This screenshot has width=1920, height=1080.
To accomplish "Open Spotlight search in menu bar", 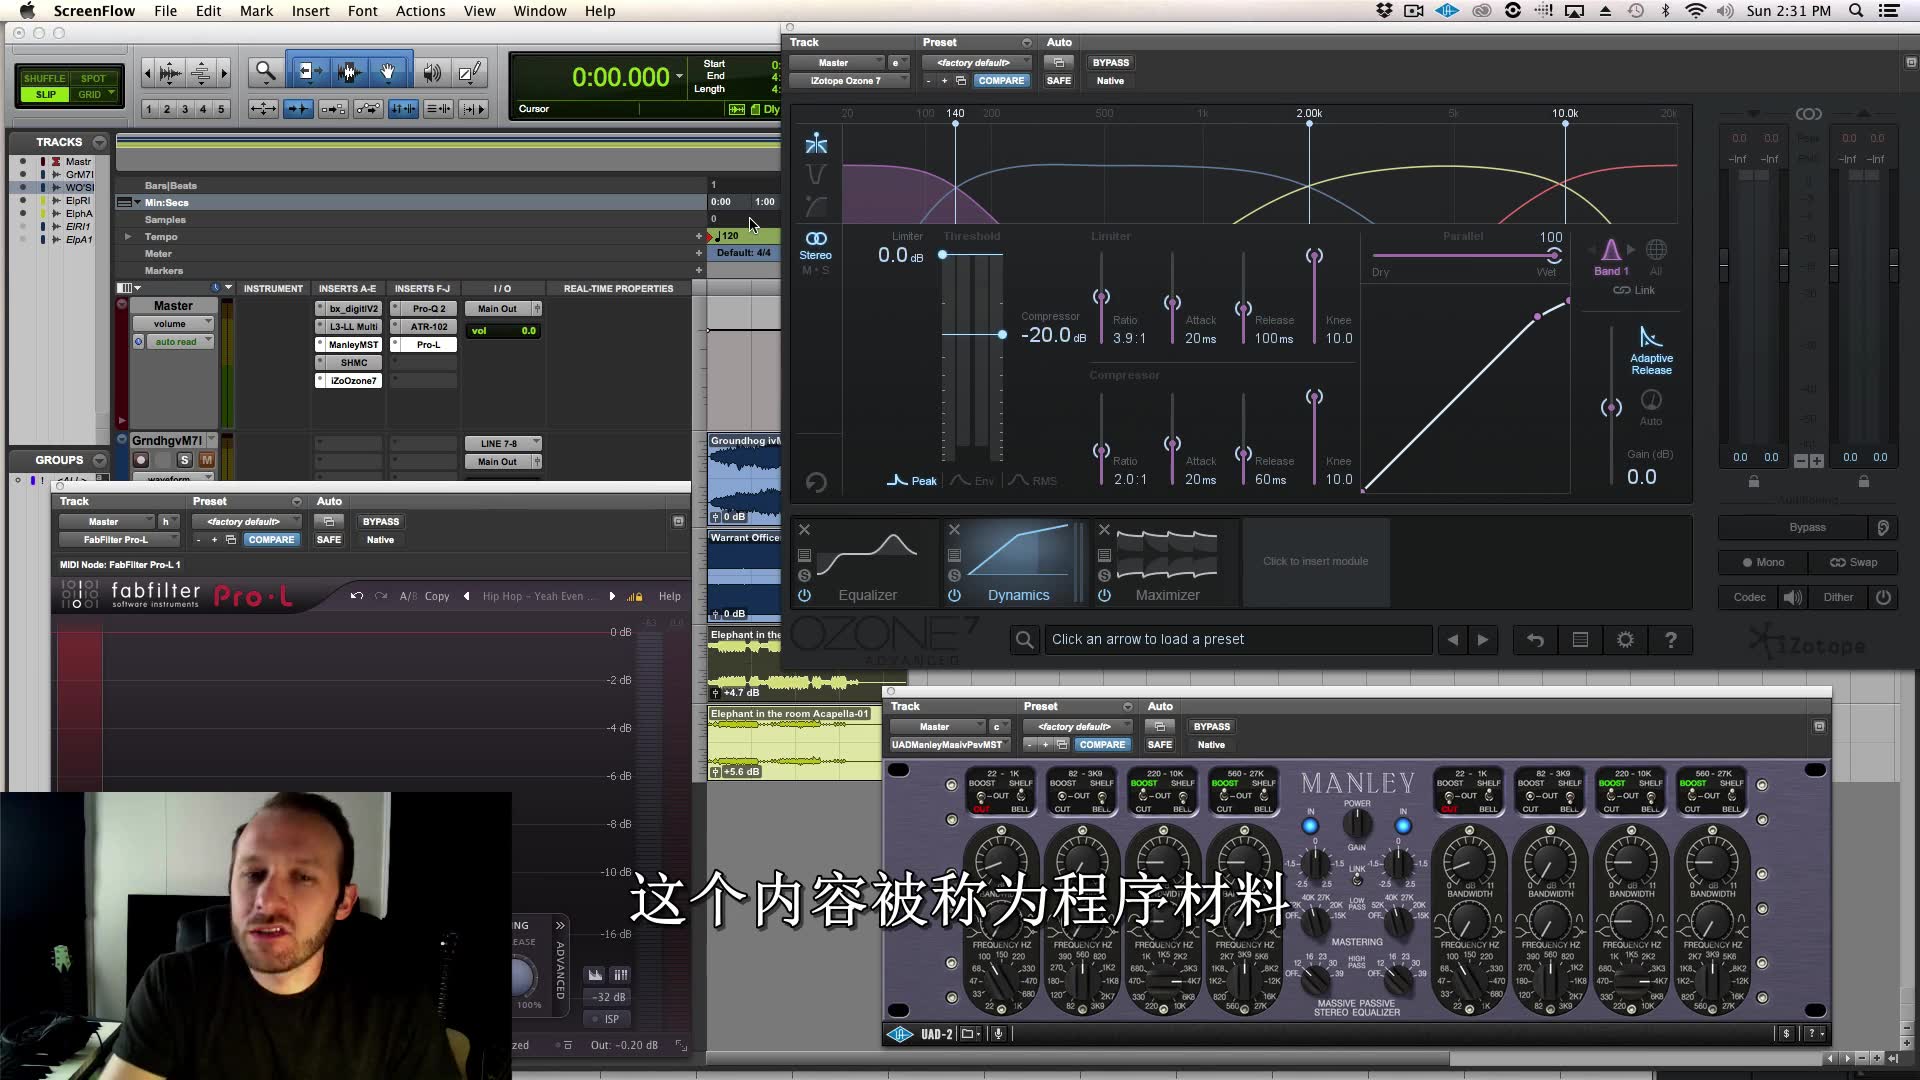I will coord(1856,11).
